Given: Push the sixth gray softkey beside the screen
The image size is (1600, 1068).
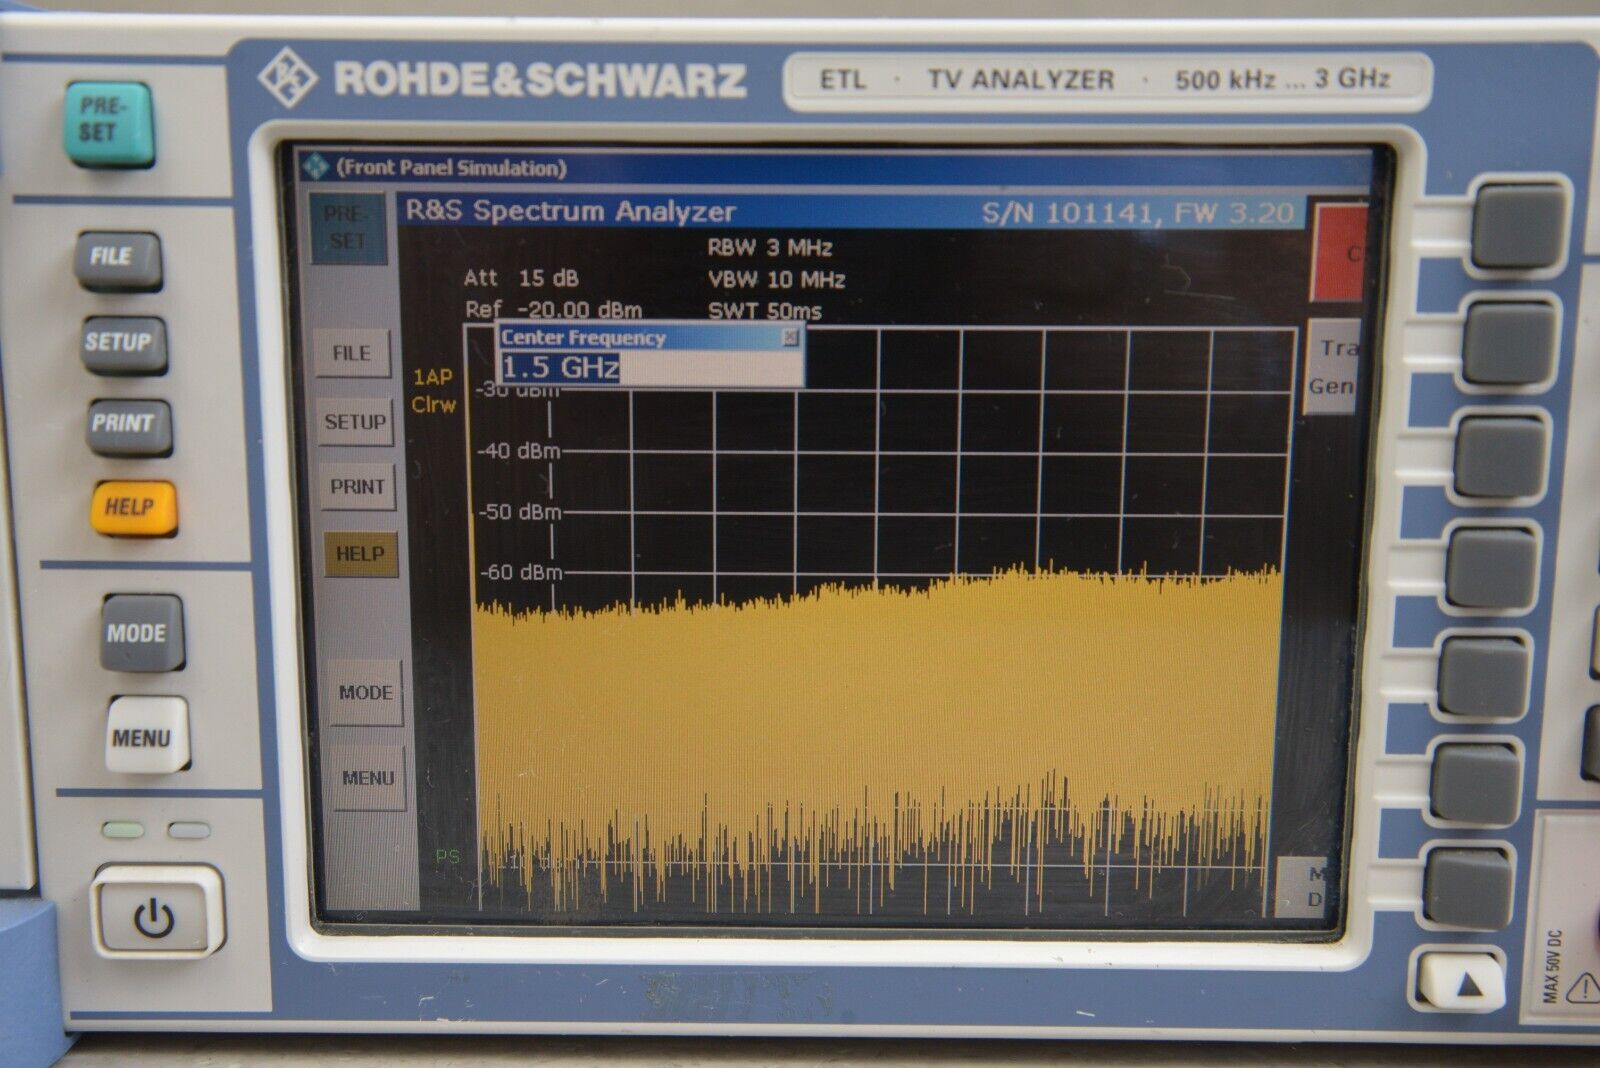Looking at the screenshot, I should click(x=1476, y=783).
